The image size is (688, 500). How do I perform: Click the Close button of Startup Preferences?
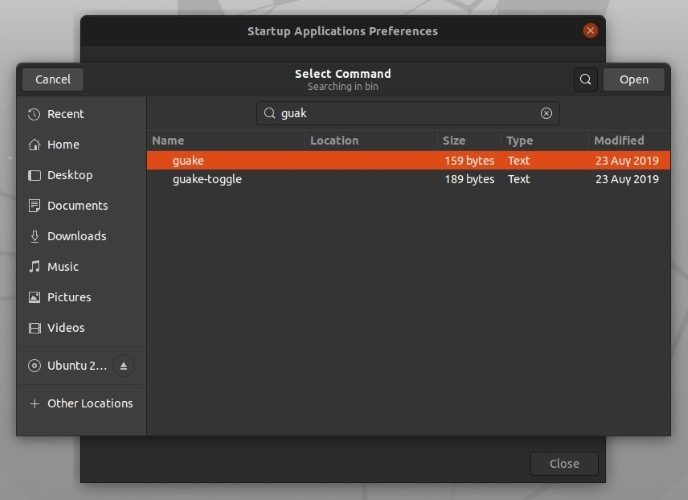[x=564, y=464]
